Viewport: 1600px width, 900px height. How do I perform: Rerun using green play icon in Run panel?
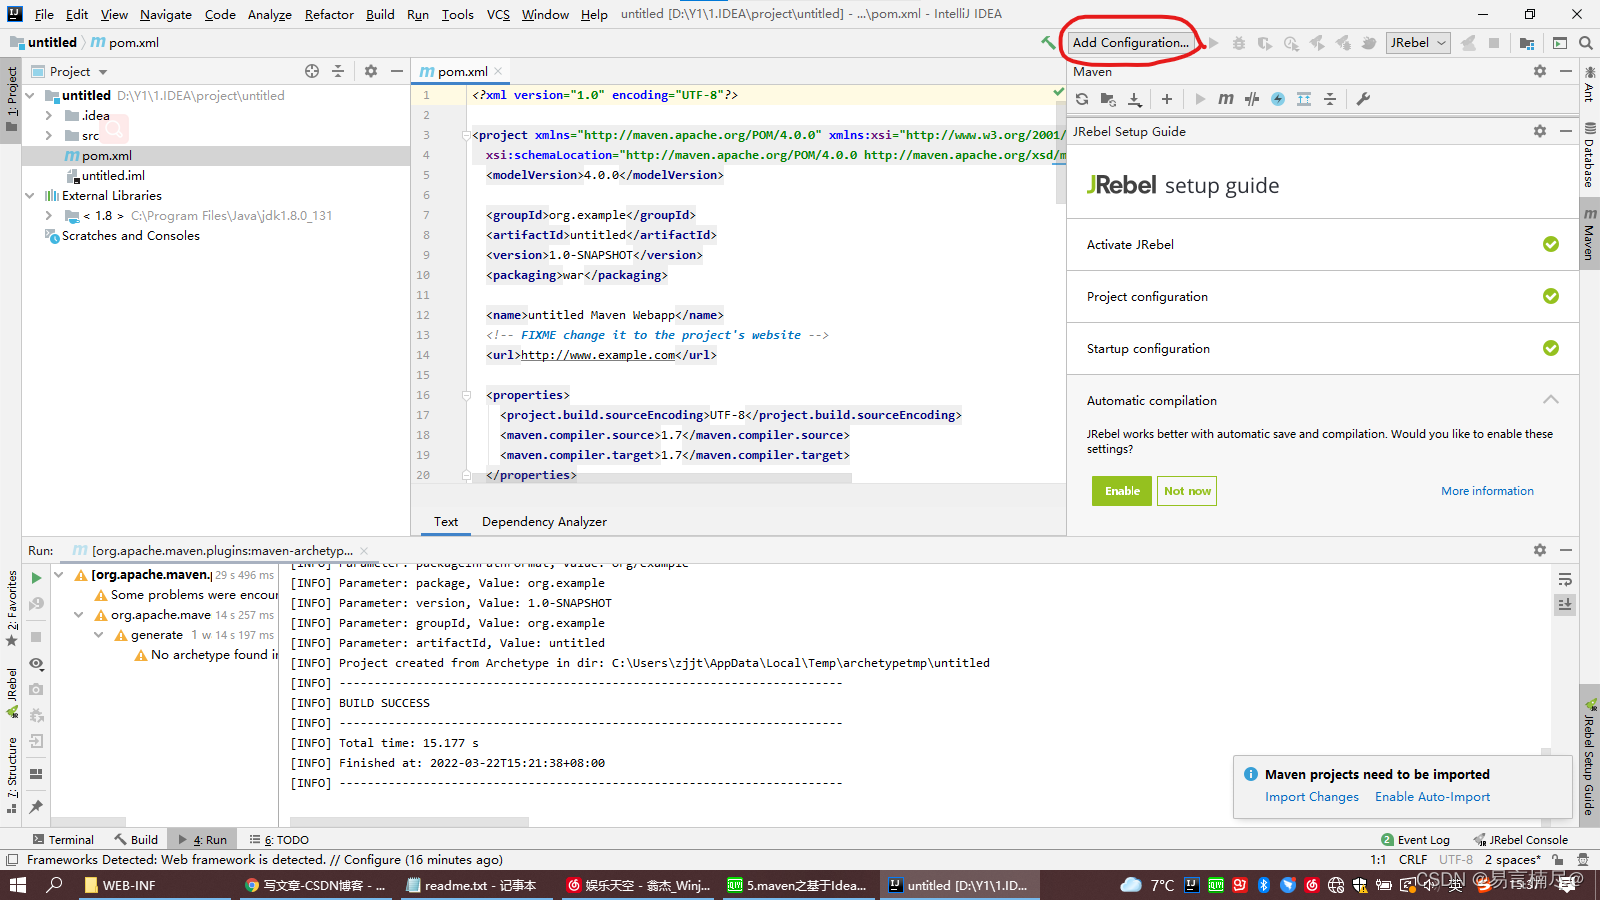36,578
